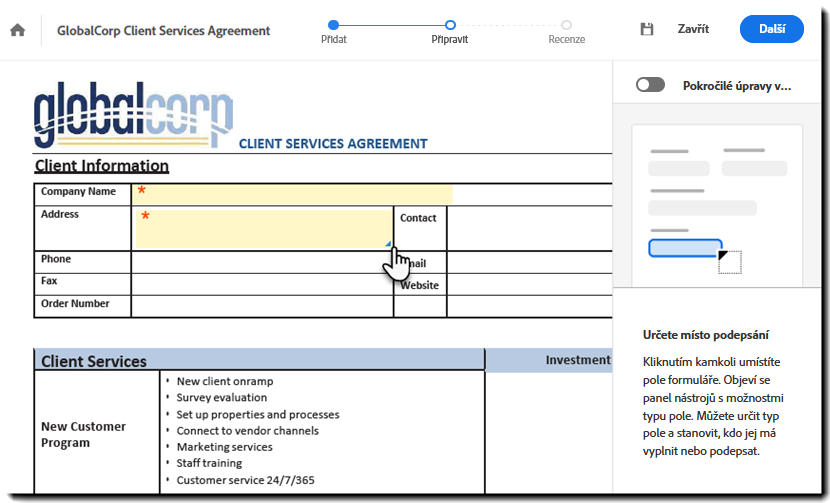Image resolution: width=830 pixels, height=503 pixels.
Task: Click the 'Survey evaluation' bullet
Action: (x=222, y=398)
